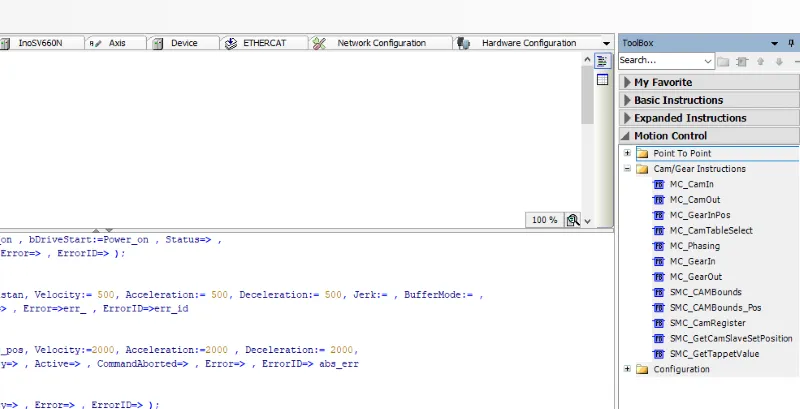Select the MC_GearIn function block
The width and height of the screenshot is (800, 409).
point(691,261)
